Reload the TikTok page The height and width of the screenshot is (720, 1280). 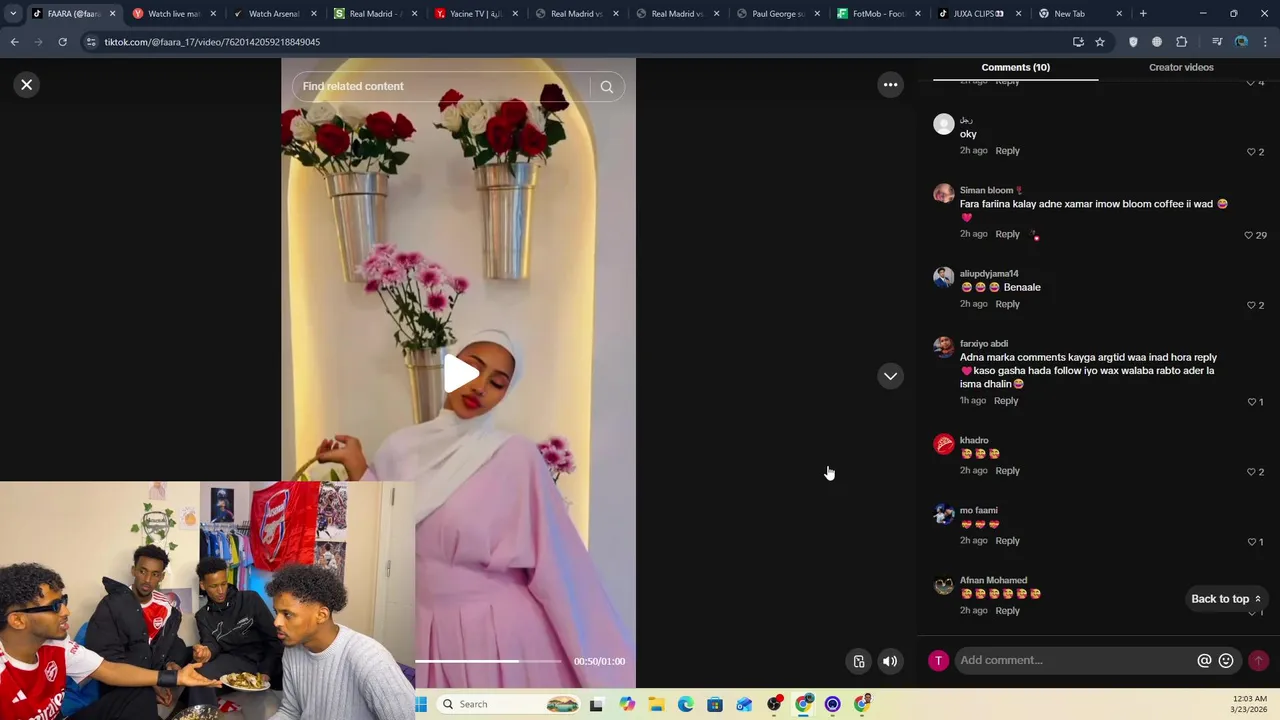tap(62, 42)
